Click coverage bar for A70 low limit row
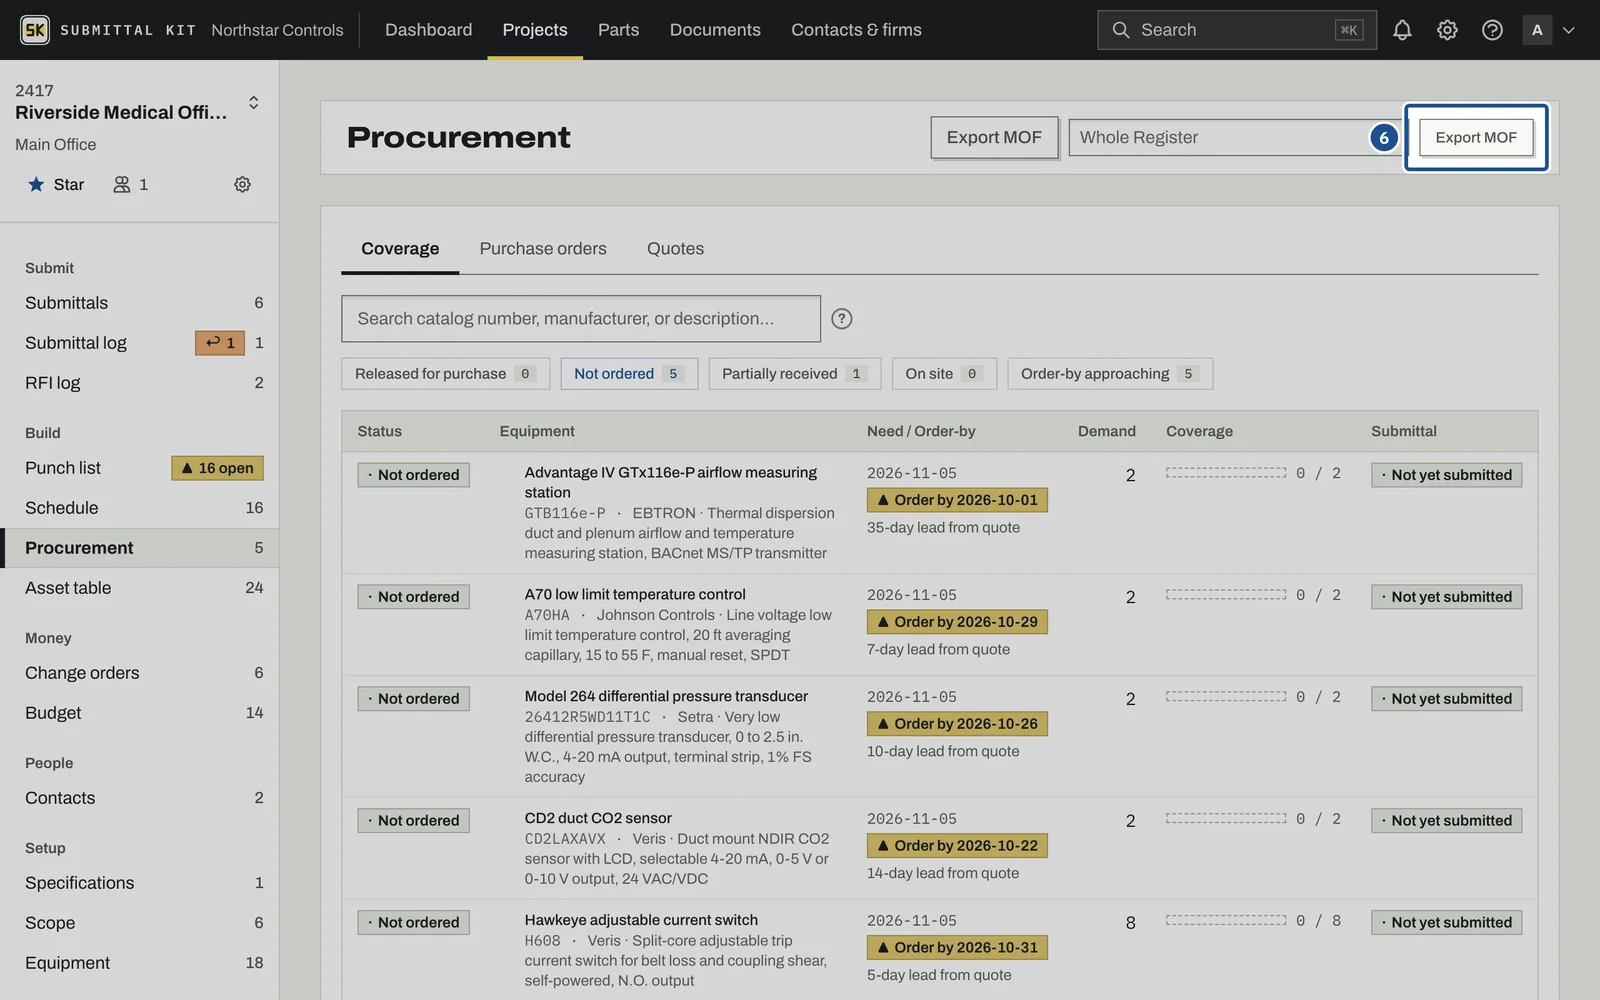 1226,595
